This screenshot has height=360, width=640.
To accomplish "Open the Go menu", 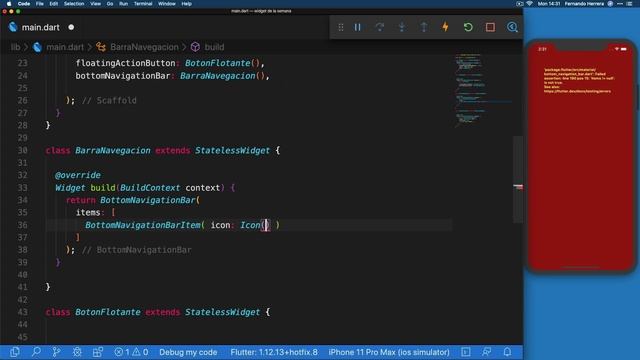I will coord(110,4).
